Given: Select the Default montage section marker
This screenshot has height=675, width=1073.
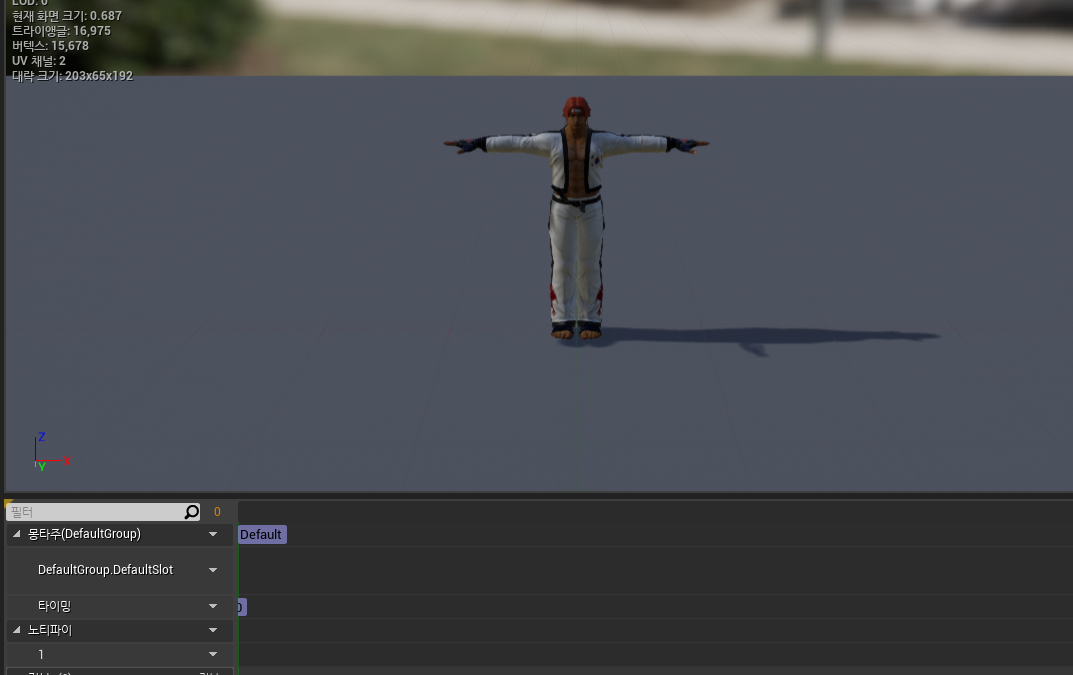Looking at the screenshot, I should [x=262, y=535].
